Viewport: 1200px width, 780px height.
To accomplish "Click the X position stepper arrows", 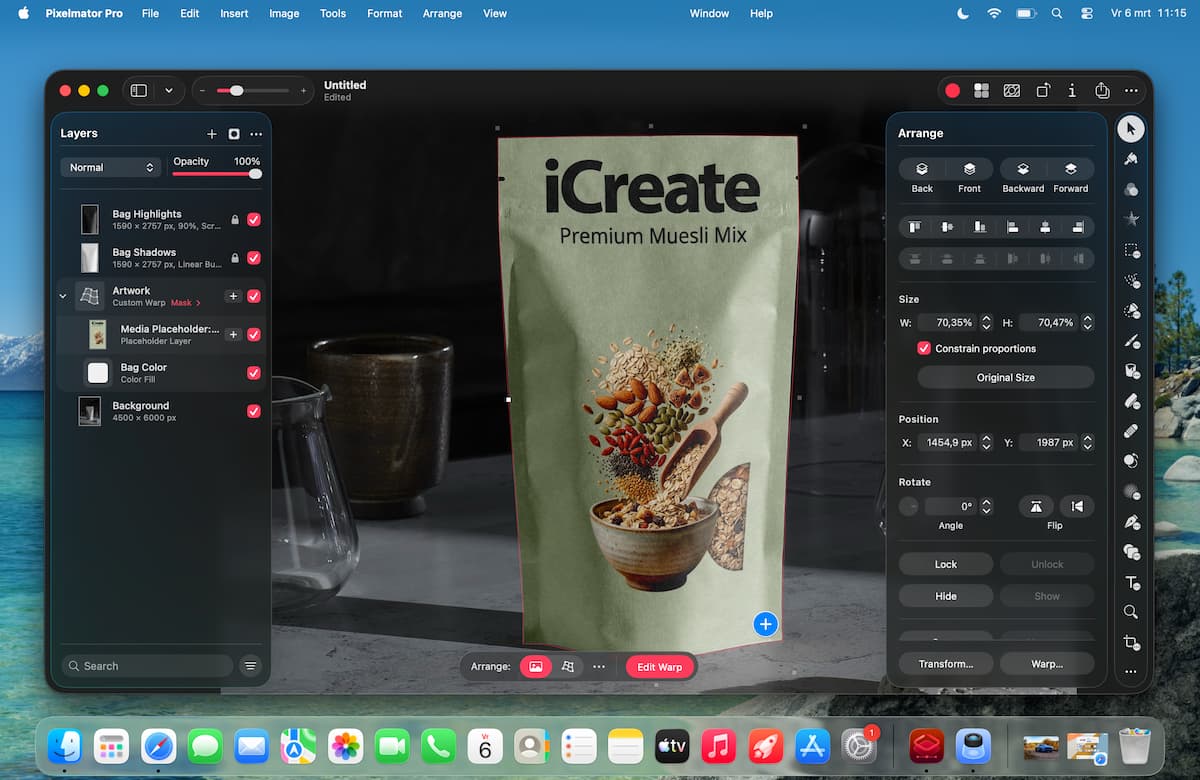I will (x=986, y=442).
